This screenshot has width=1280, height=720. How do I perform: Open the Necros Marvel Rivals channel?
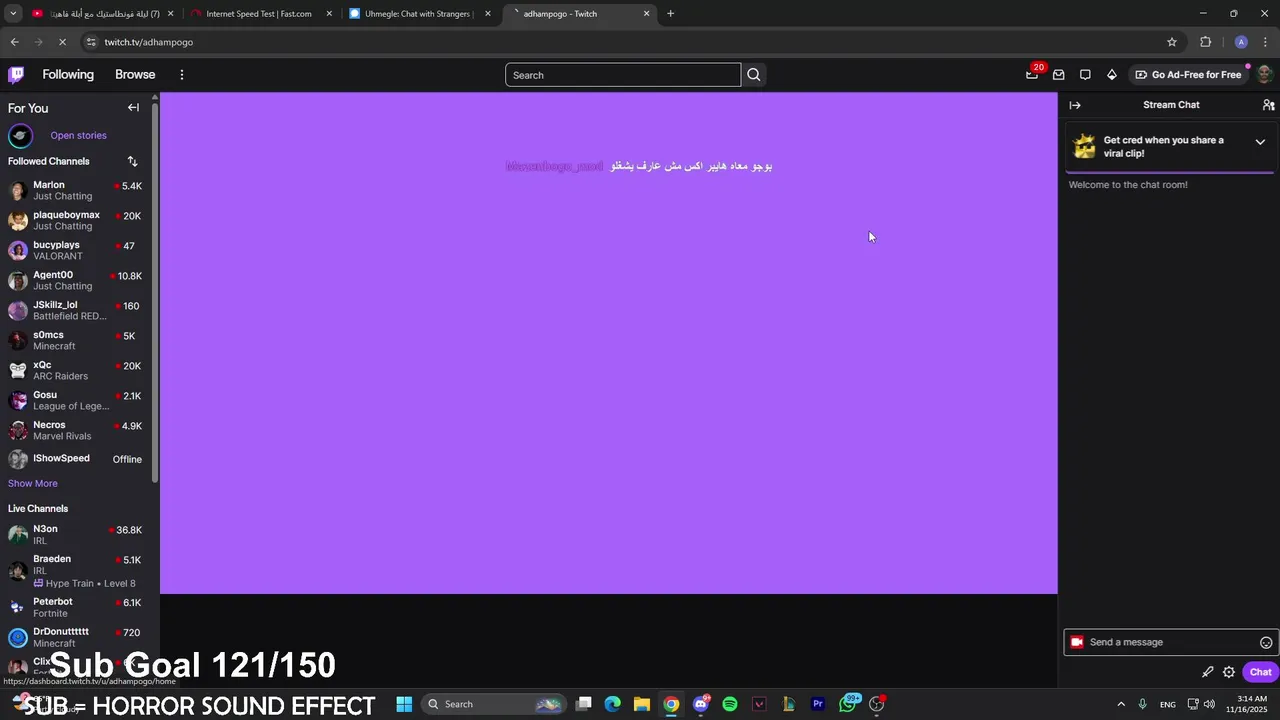[x=76, y=430]
